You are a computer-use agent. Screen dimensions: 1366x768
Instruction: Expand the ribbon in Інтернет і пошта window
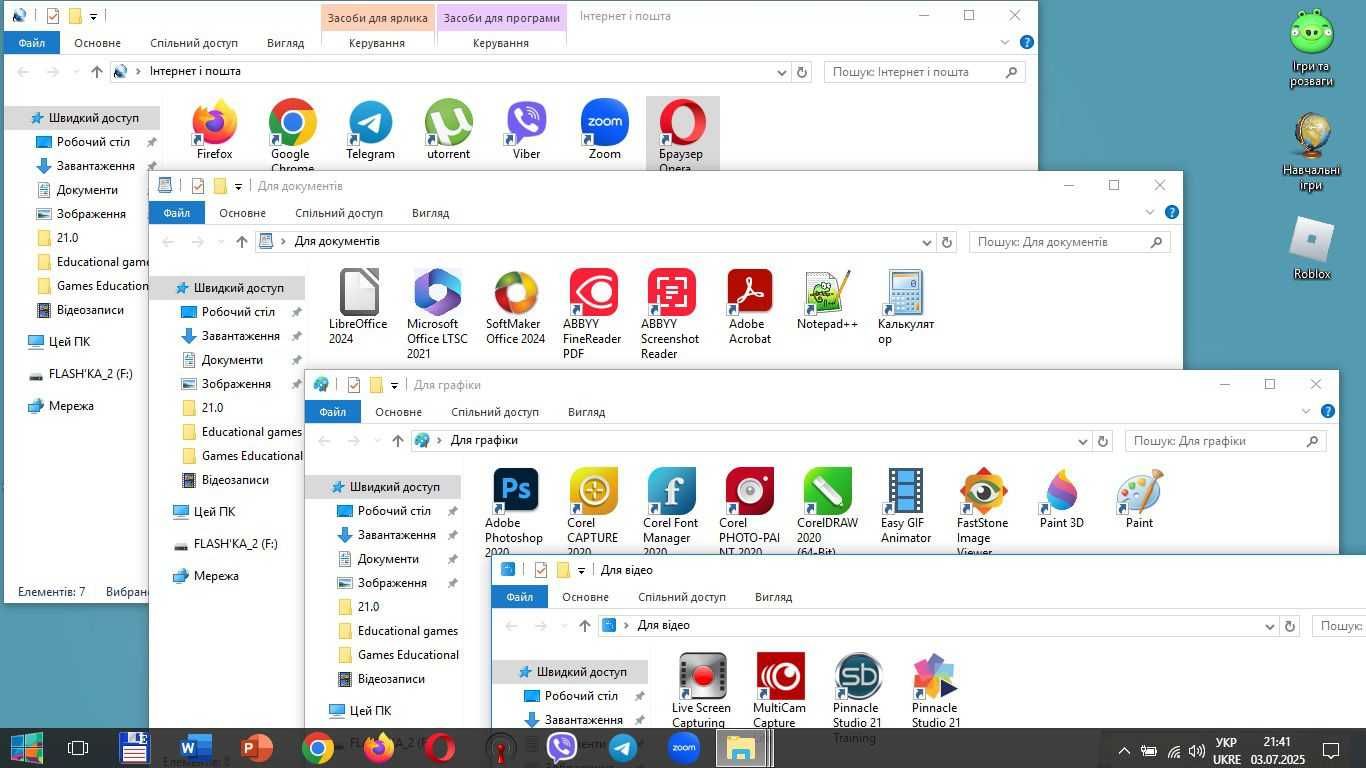1006,42
